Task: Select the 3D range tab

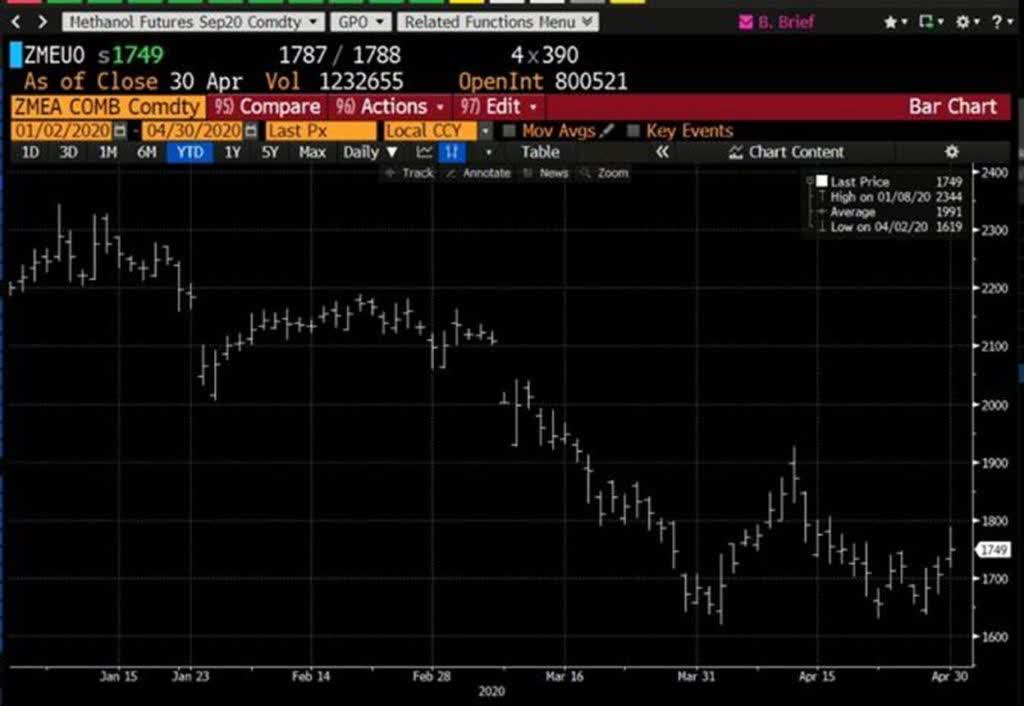Action: (69, 152)
